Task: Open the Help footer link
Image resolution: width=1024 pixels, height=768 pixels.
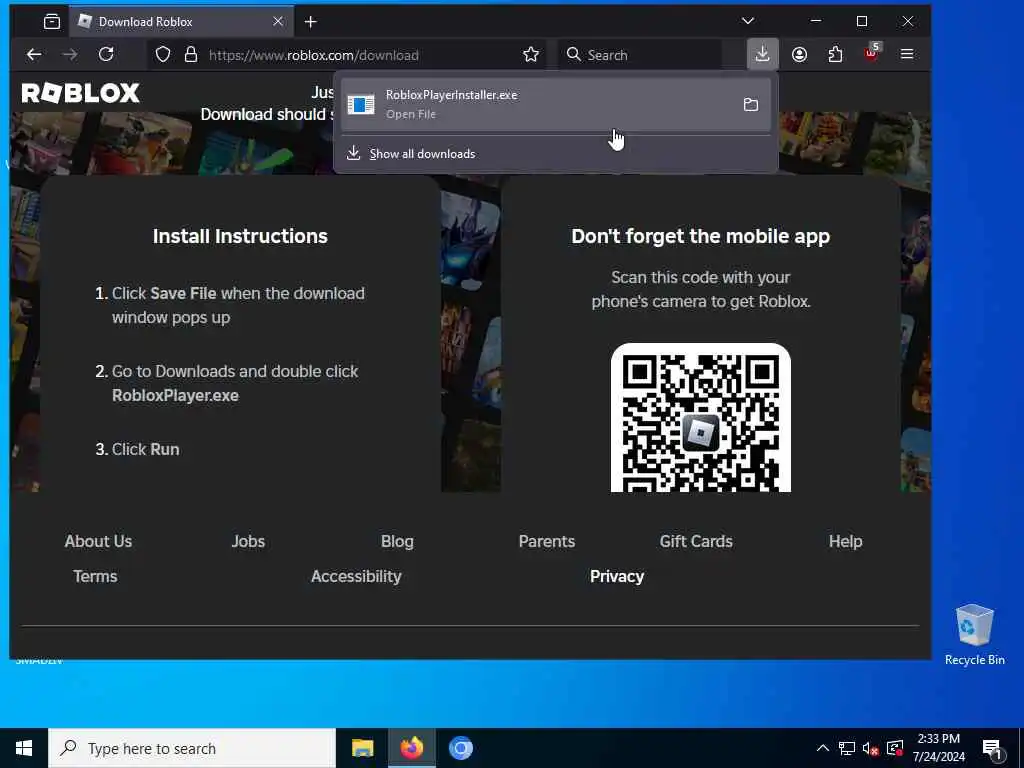Action: tap(846, 541)
